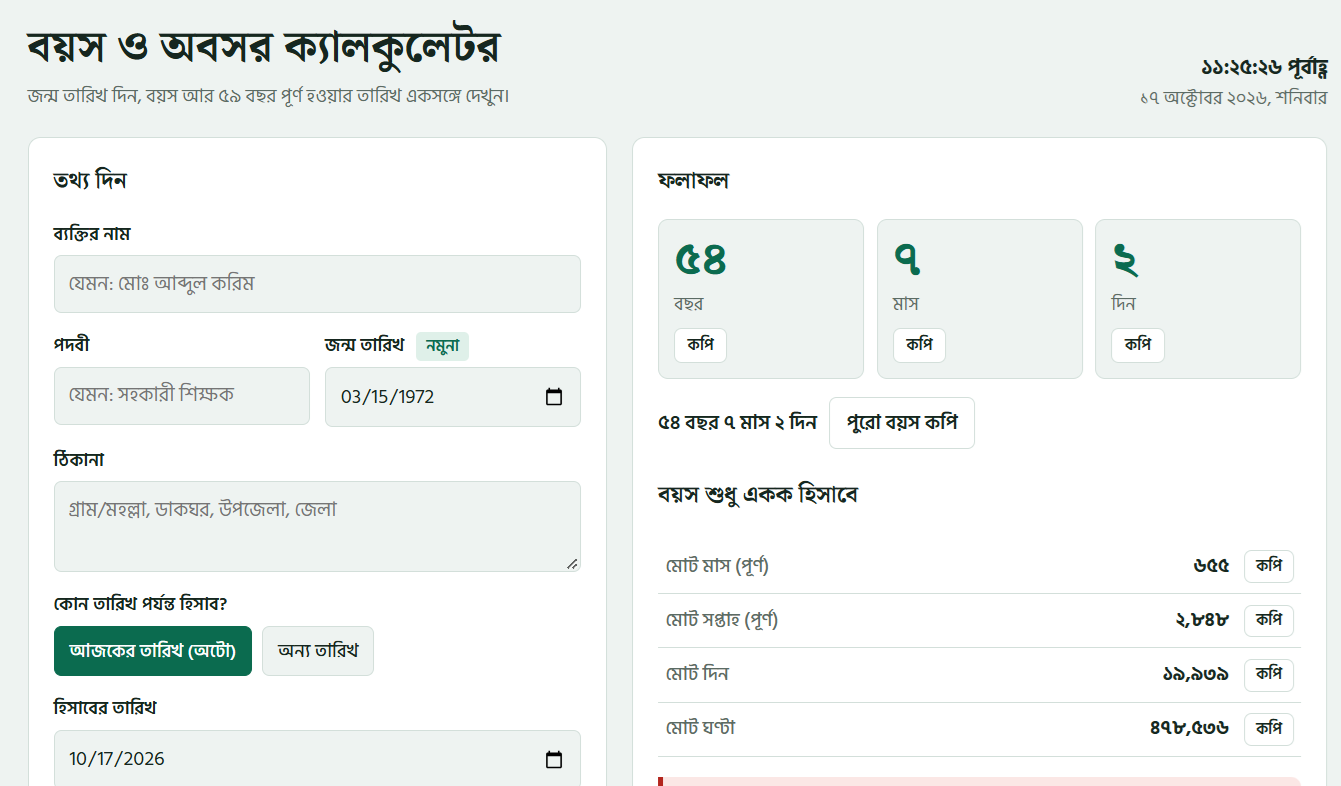Click the বয়স শুধু একক হিসাবে heading
The height and width of the screenshot is (786, 1341).
pos(758,495)
